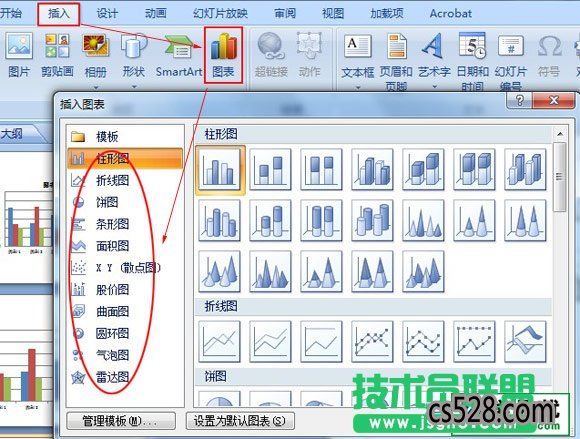Open the 审阅 ribbon tab

point(285,14)
